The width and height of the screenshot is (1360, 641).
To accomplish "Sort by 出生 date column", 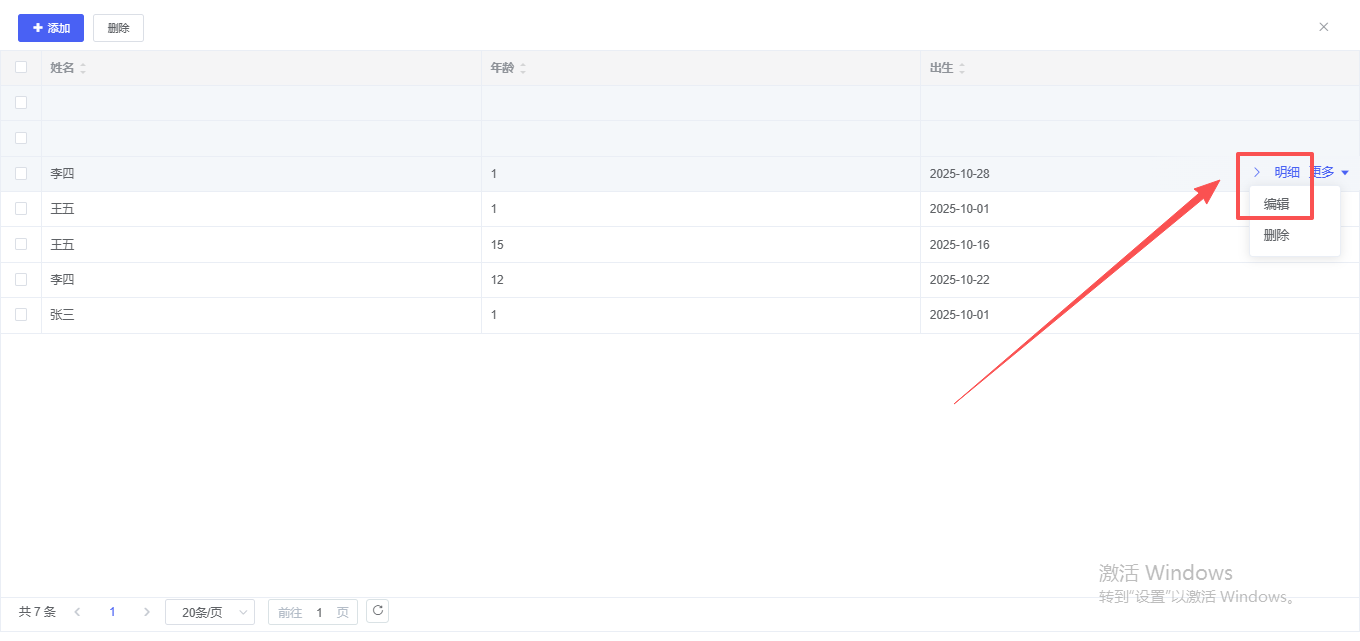I will click(962, 68).
